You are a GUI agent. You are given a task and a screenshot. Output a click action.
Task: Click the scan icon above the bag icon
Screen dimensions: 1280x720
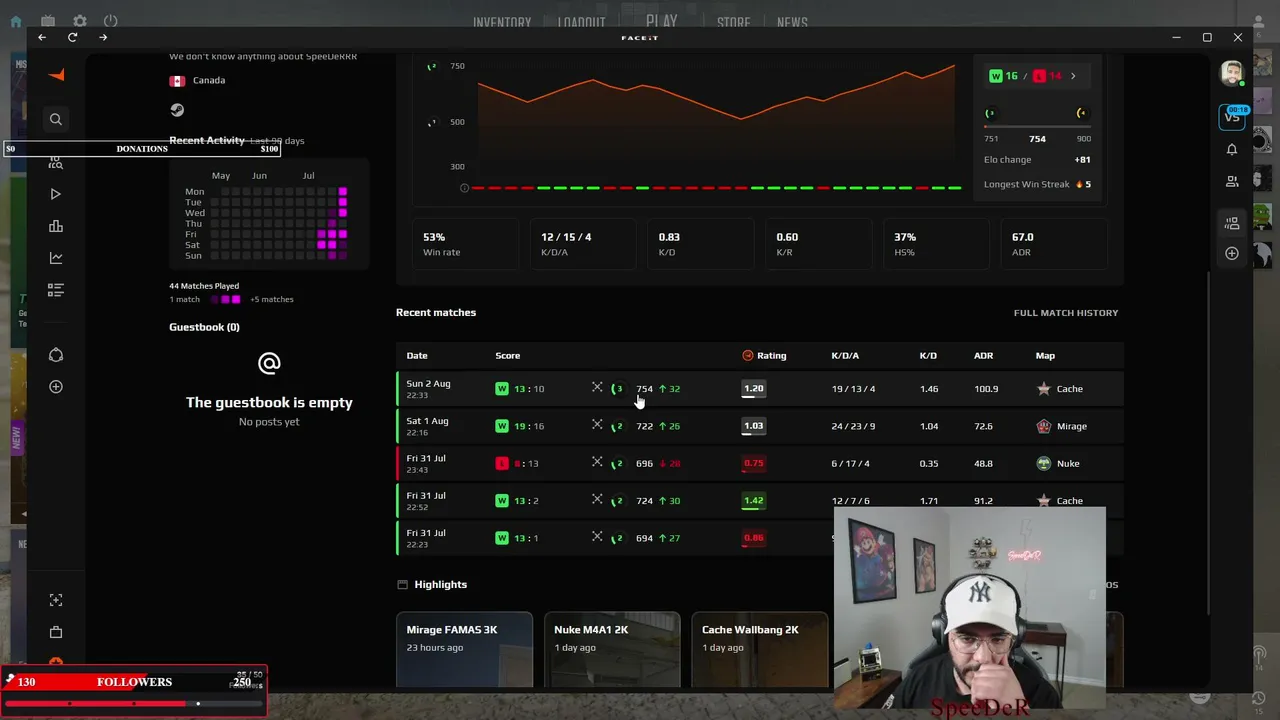point(56,600)
